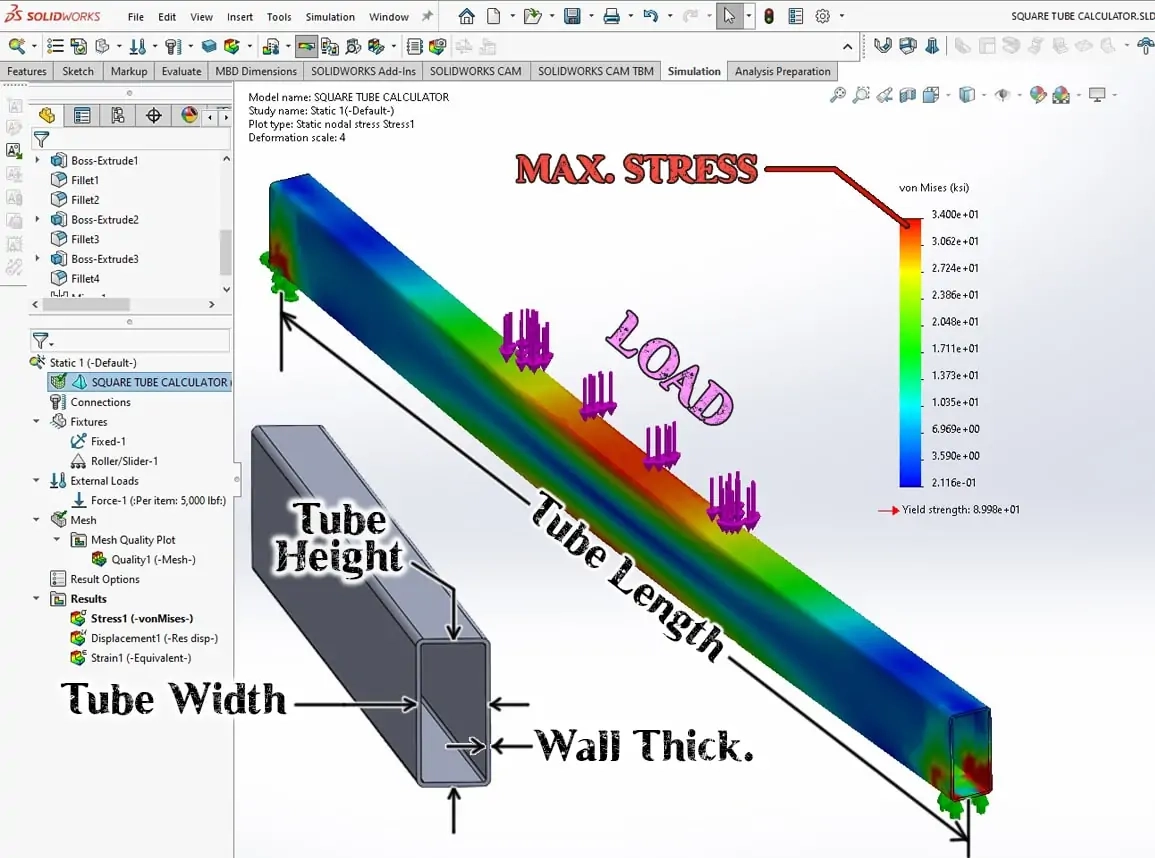Switch to the Evaluate tab
1155x858 pixels.
(x=181, y=71)
